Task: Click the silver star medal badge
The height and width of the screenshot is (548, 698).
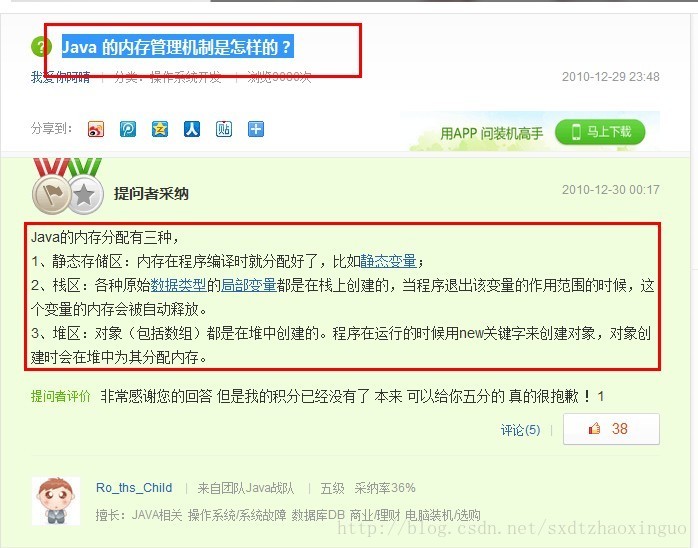Action: [85, 195]
